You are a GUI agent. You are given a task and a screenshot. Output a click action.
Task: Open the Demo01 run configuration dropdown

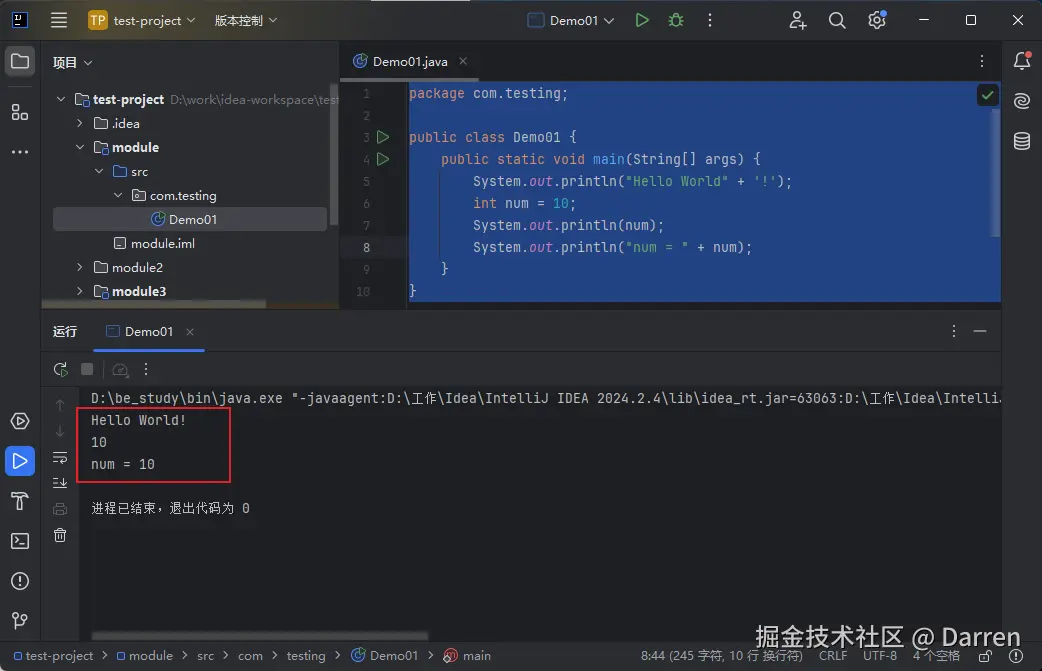pyautogui.click(x=571, y=21)
